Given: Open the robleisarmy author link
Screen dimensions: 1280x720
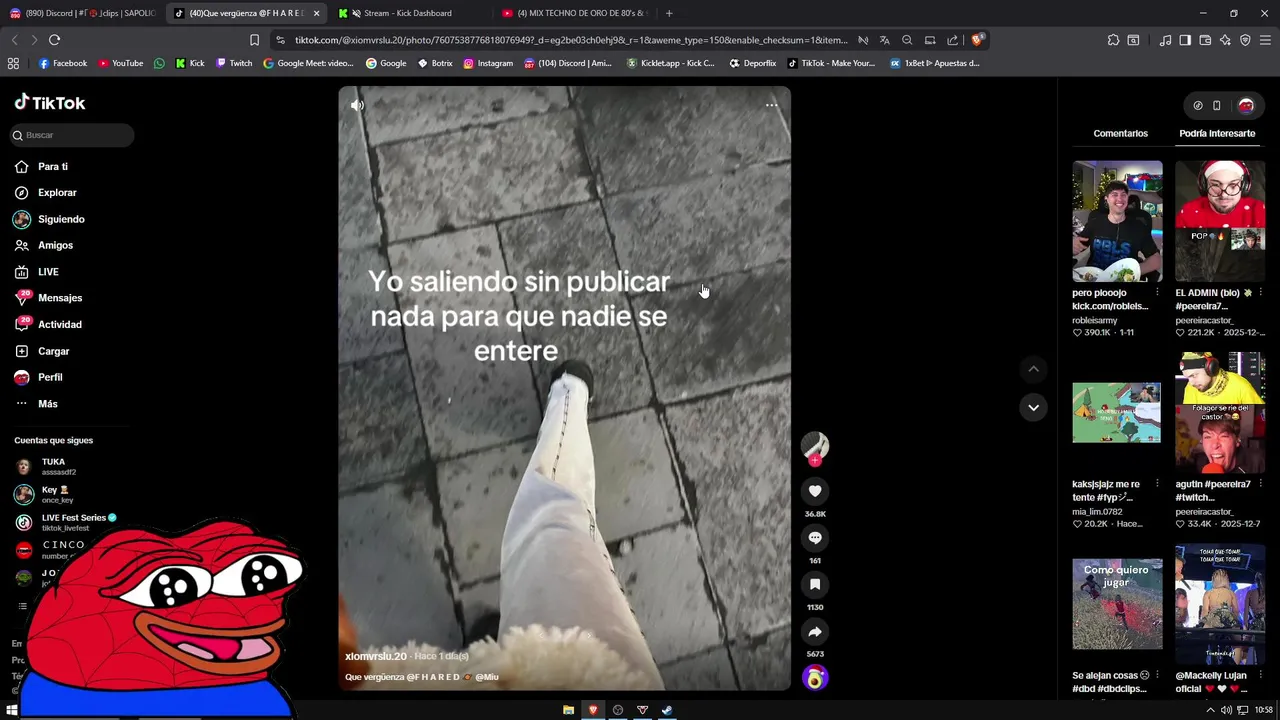Looking at the screenshot, I should click(1095, 320).
